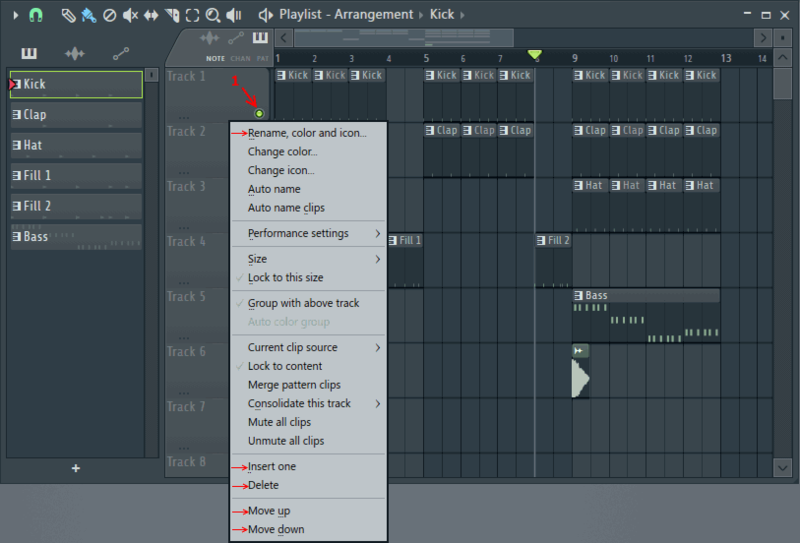Select the Zoom magnifier tool
Screen dimensions: 800x543
(212, 15)
